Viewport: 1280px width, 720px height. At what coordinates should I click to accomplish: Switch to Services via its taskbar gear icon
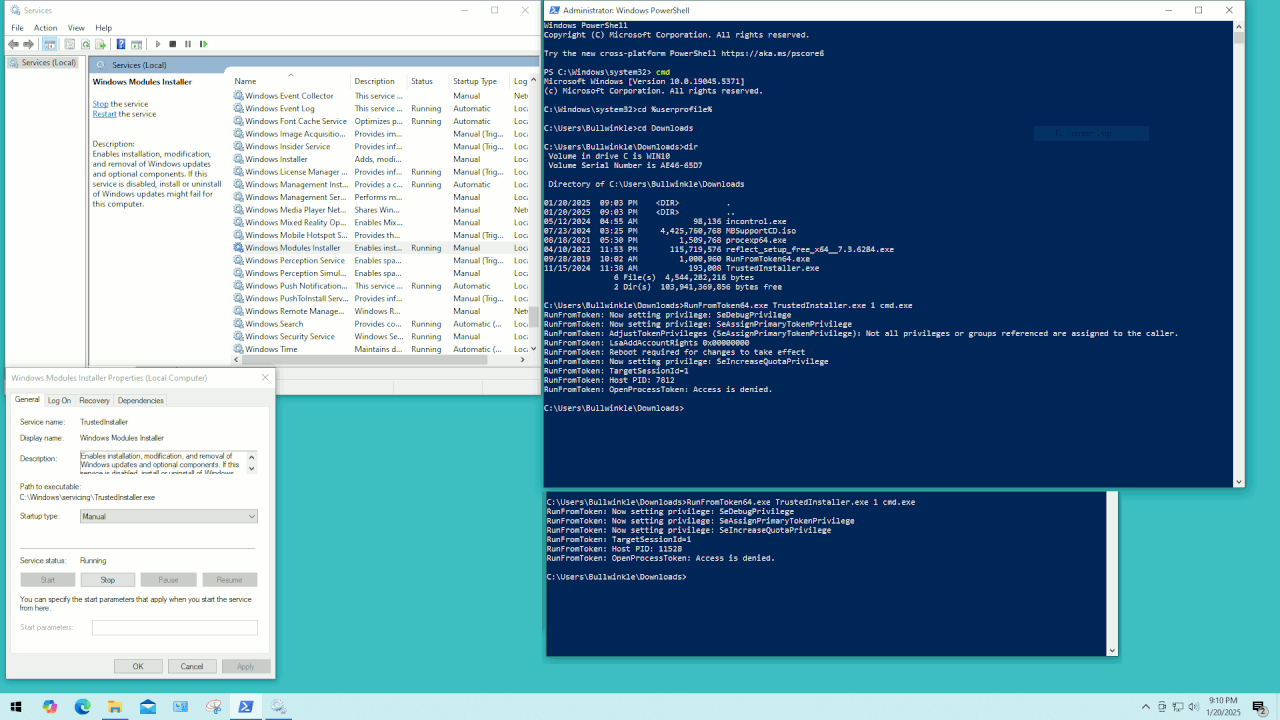278,707
